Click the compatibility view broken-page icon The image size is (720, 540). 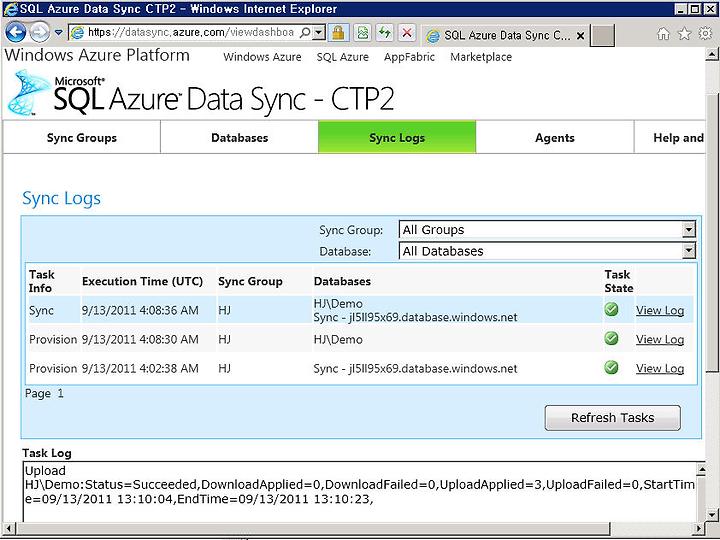[x=362, y=33]
